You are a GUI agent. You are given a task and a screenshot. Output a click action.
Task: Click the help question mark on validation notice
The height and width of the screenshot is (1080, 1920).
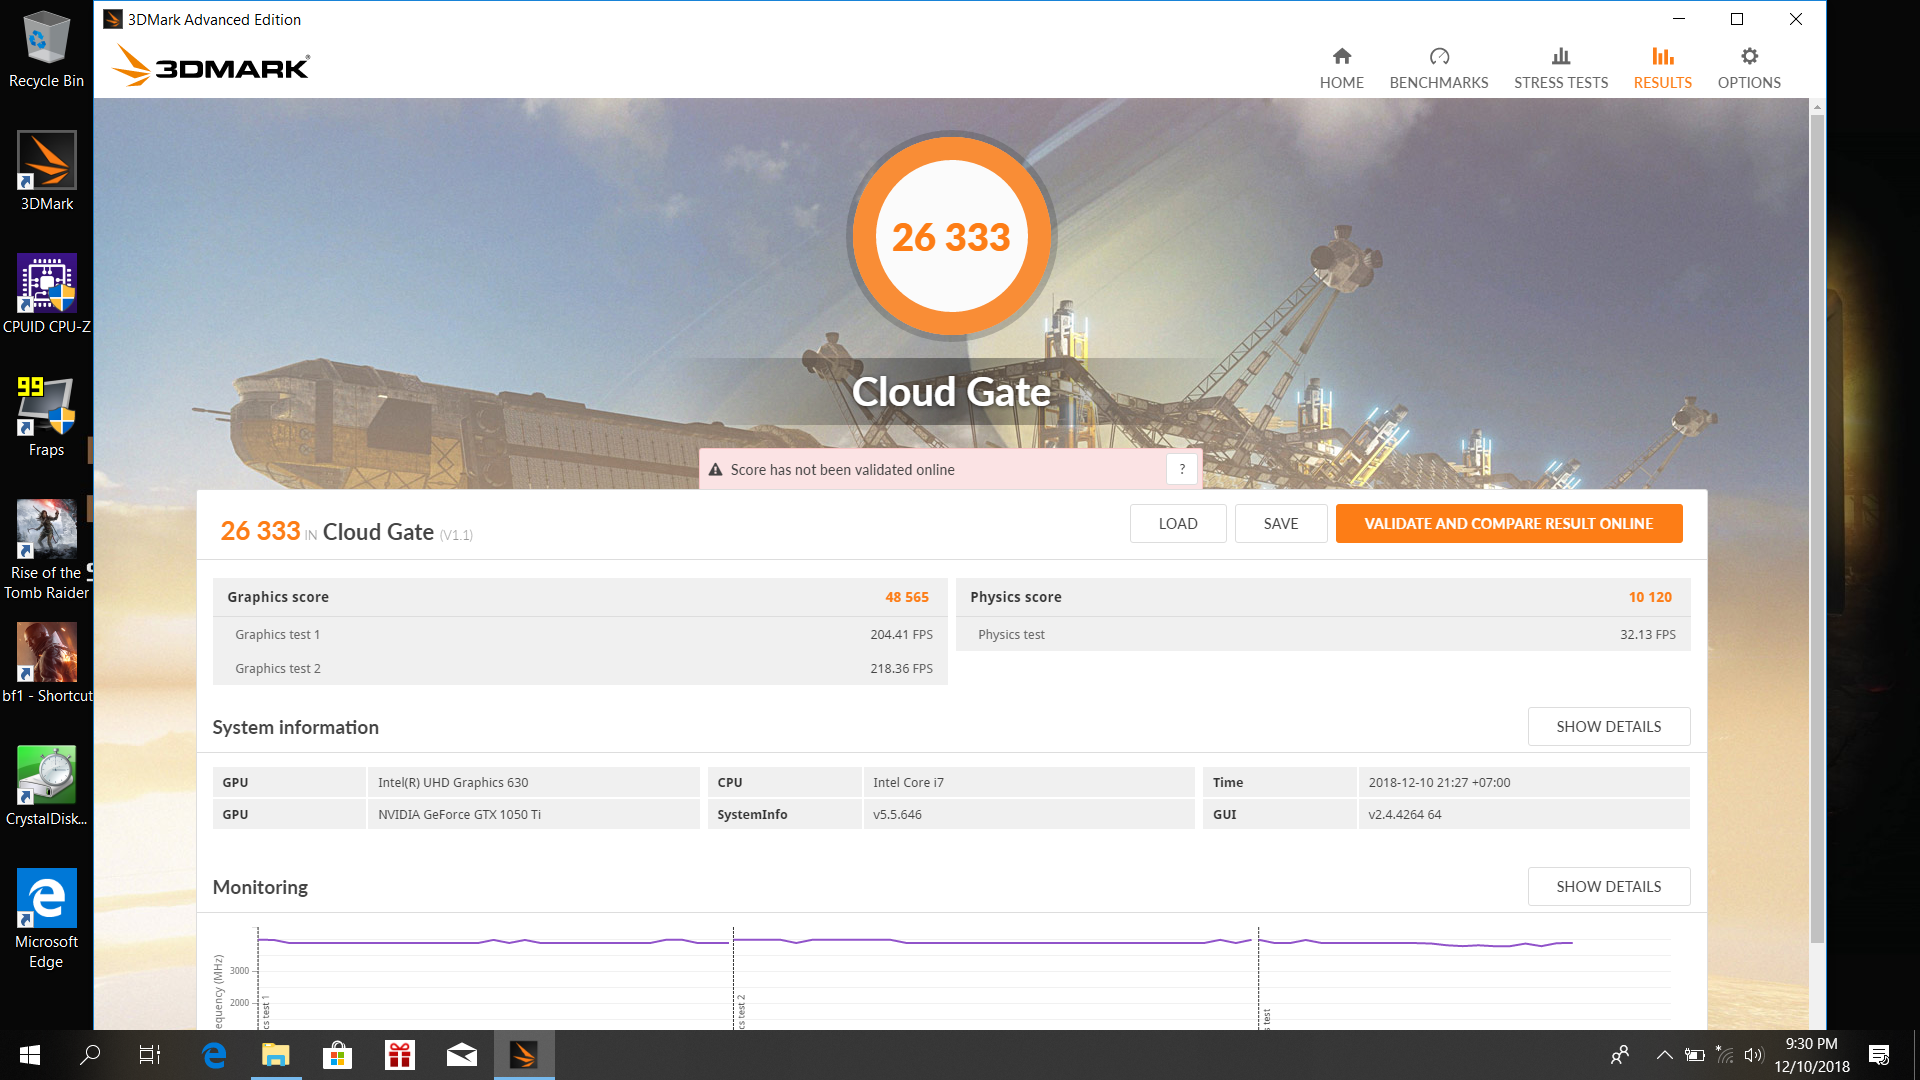(1182, 469)
